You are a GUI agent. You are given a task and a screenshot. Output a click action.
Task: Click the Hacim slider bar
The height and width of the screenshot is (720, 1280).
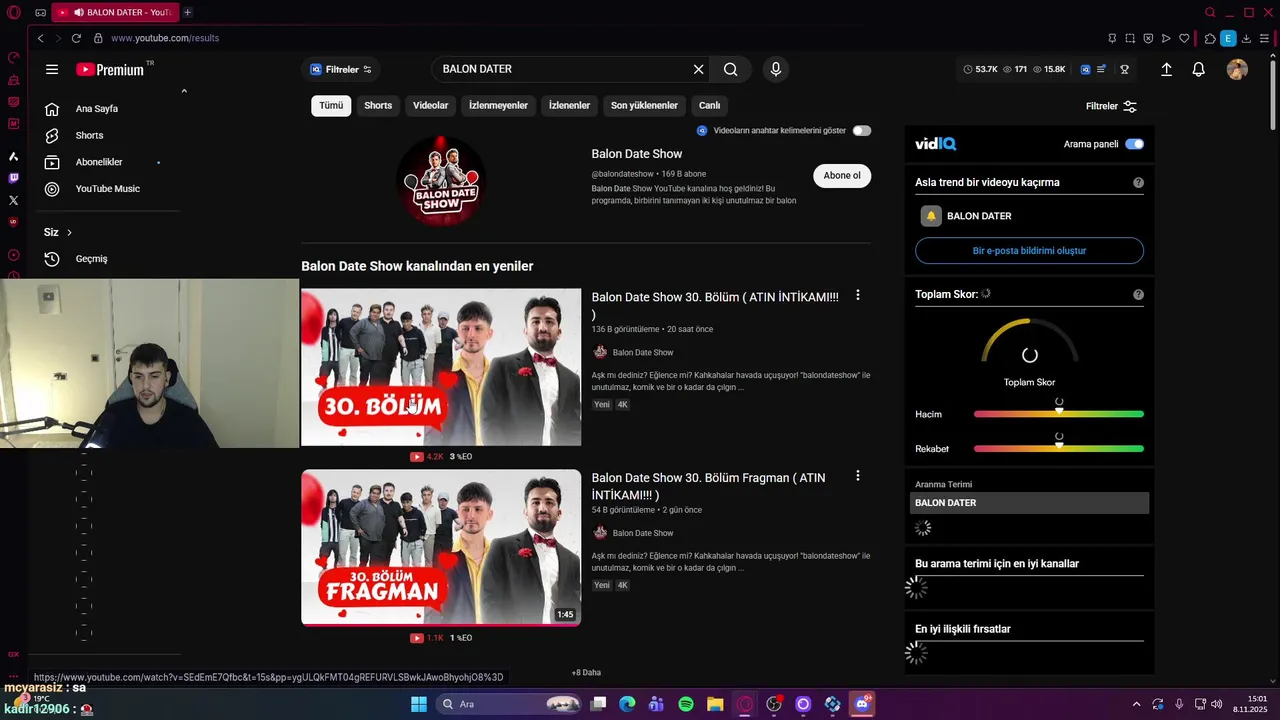(x=1059, y=414)
